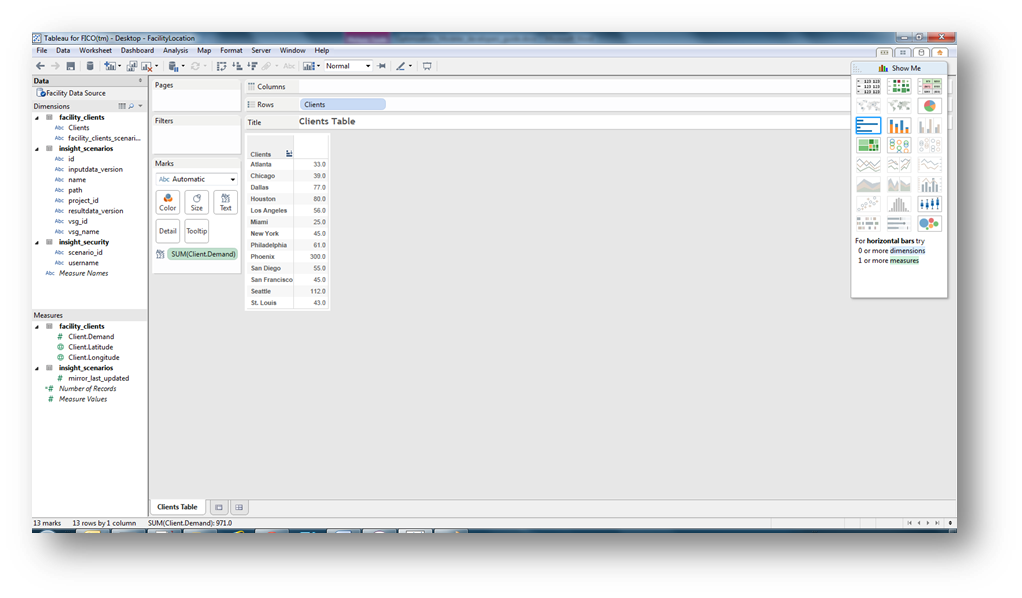Viewport: 1022px width, 598px height.
Task: Click the Seattle row label
Action: [261, 292]
